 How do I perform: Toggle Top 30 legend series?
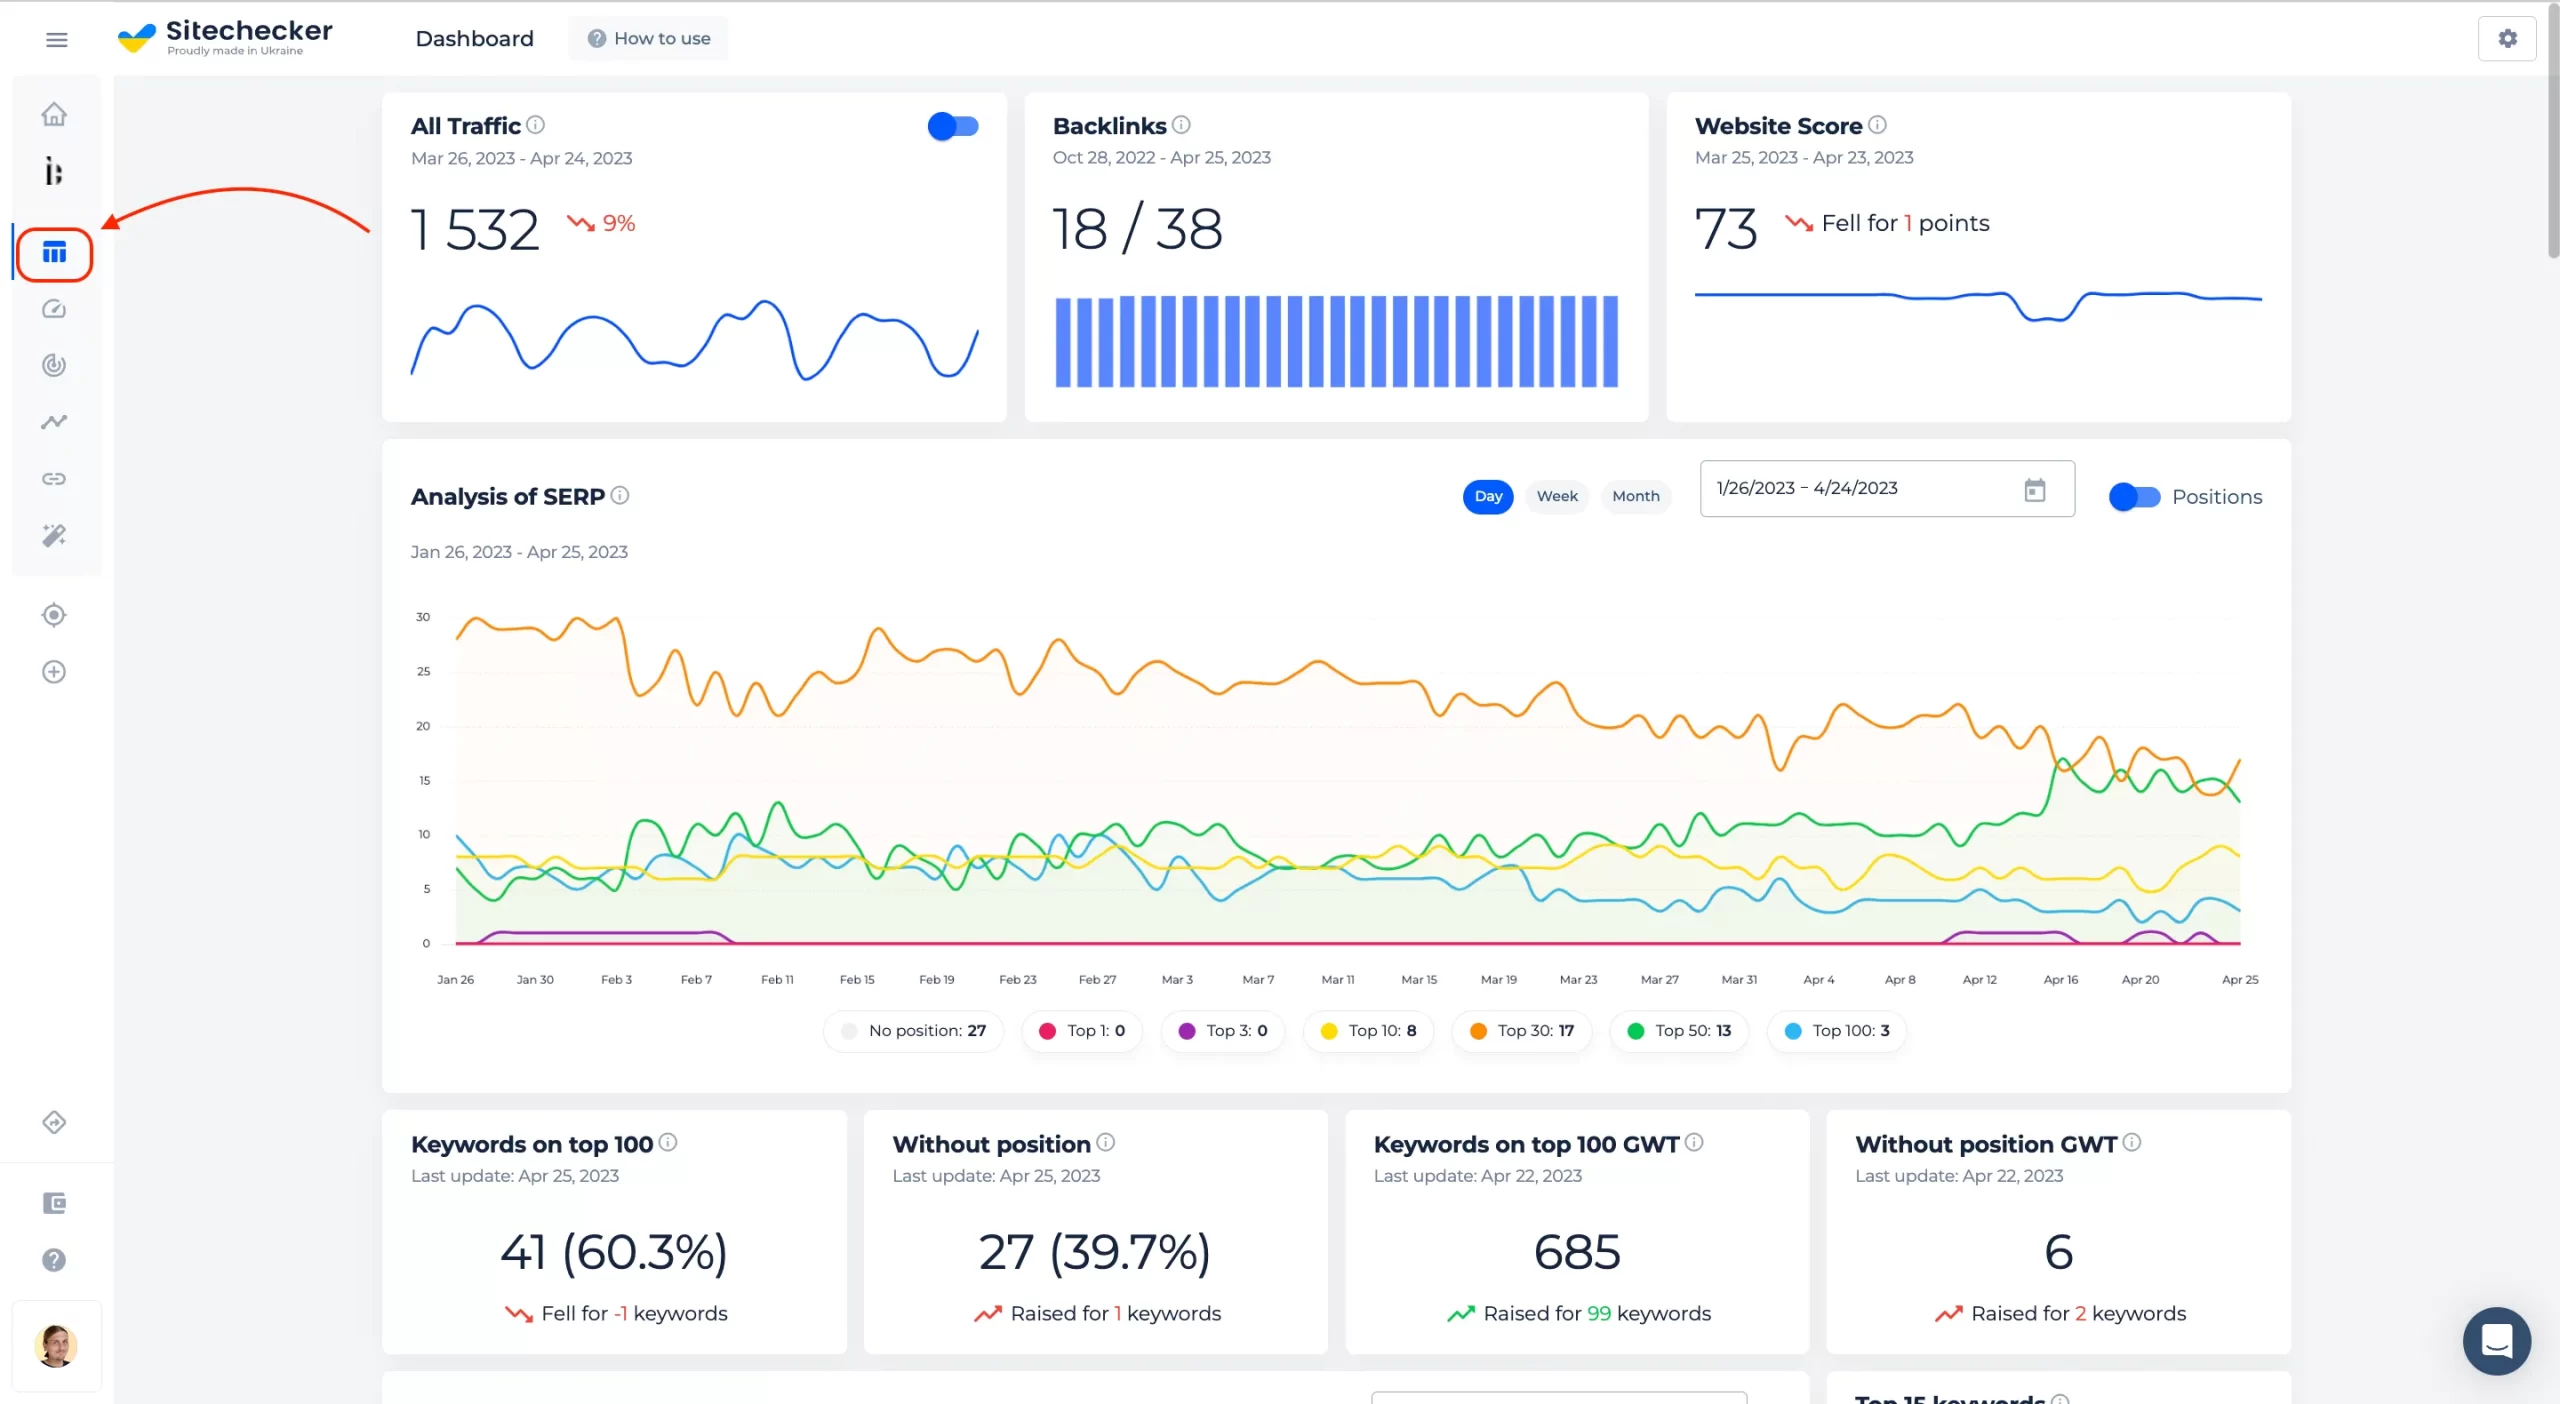click(1521, 1031)
